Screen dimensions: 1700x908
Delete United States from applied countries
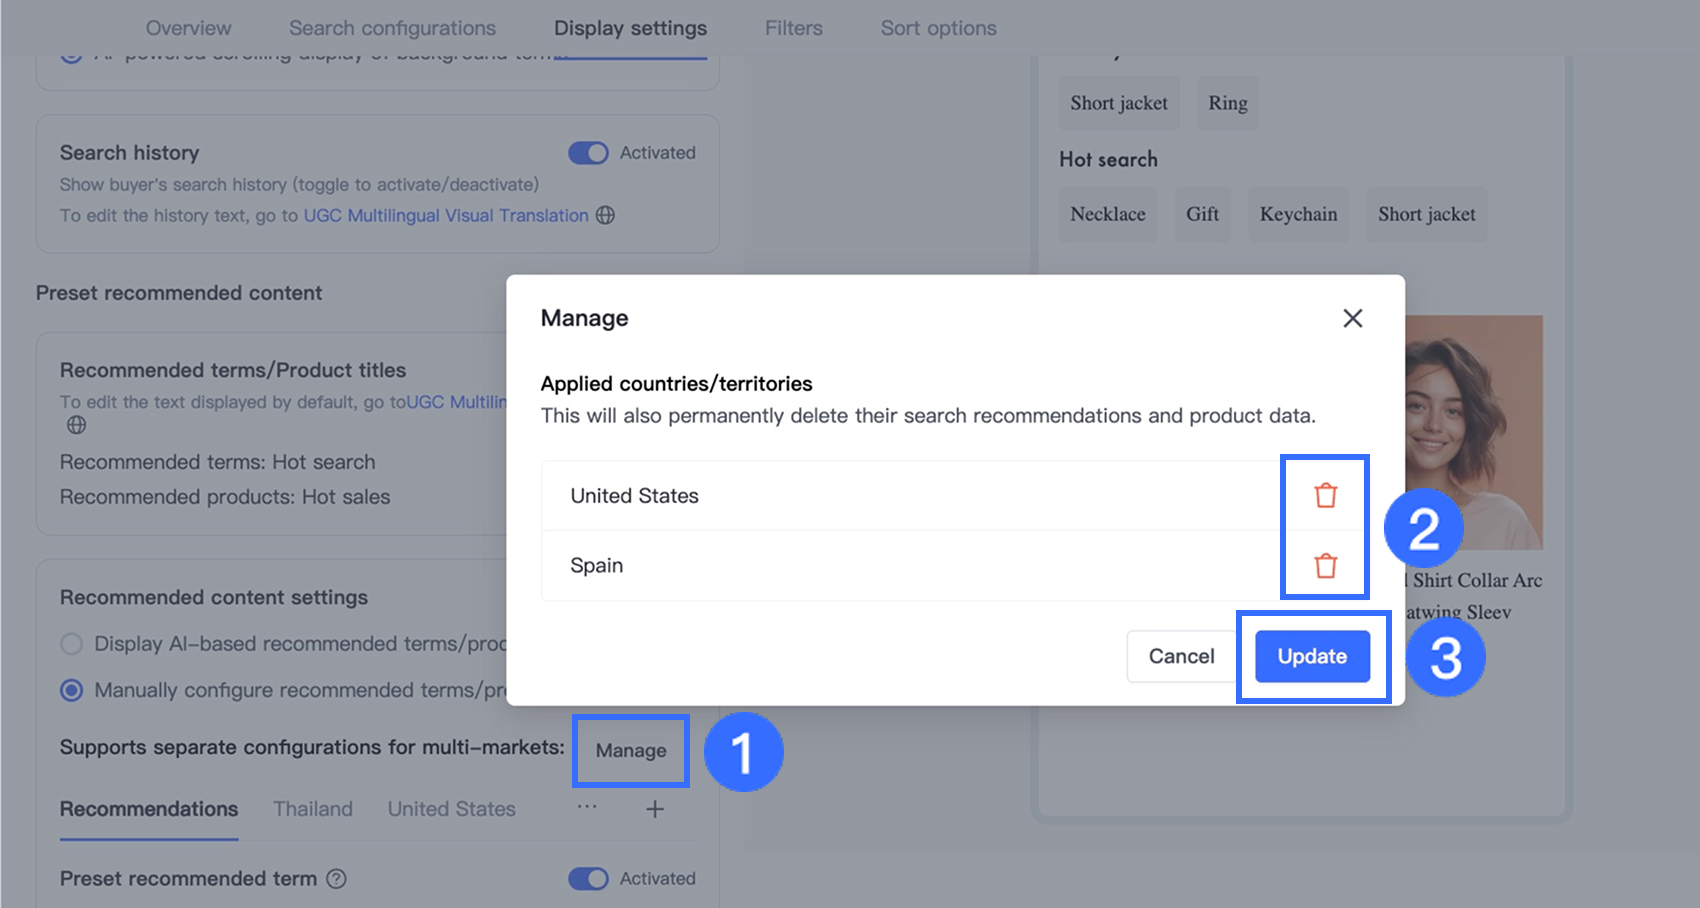coord(1325,495)
